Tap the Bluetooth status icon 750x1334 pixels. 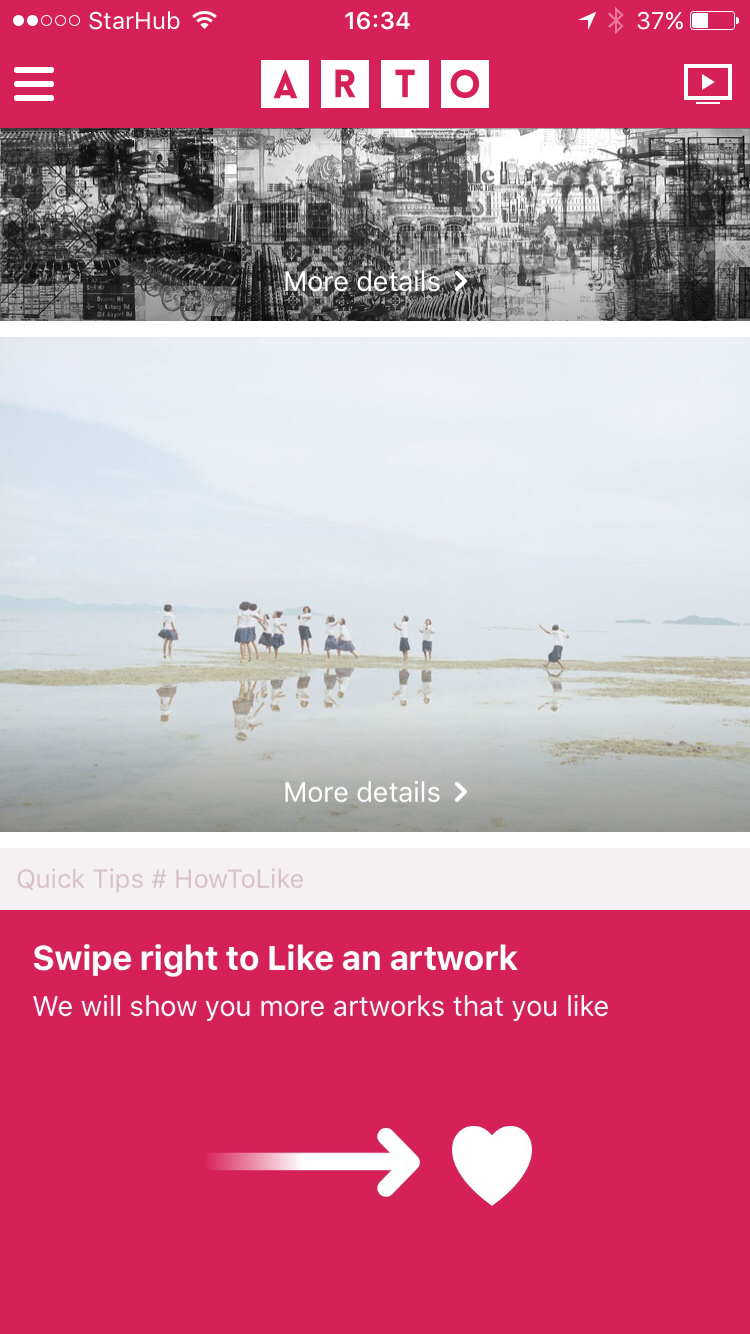(x=616, y=20)
